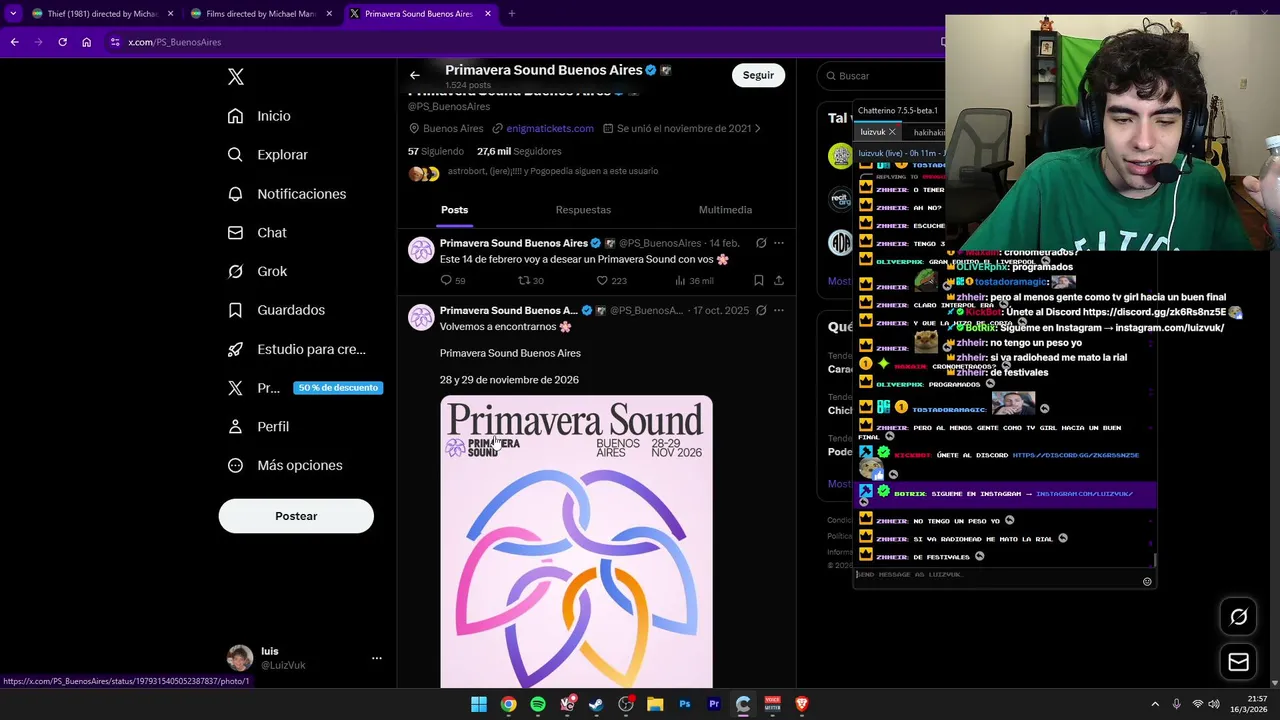Image resolution: width=1280 pixels, height=720 pixels.
Task: Open the browser tab list dropdown
Action: 13,14
